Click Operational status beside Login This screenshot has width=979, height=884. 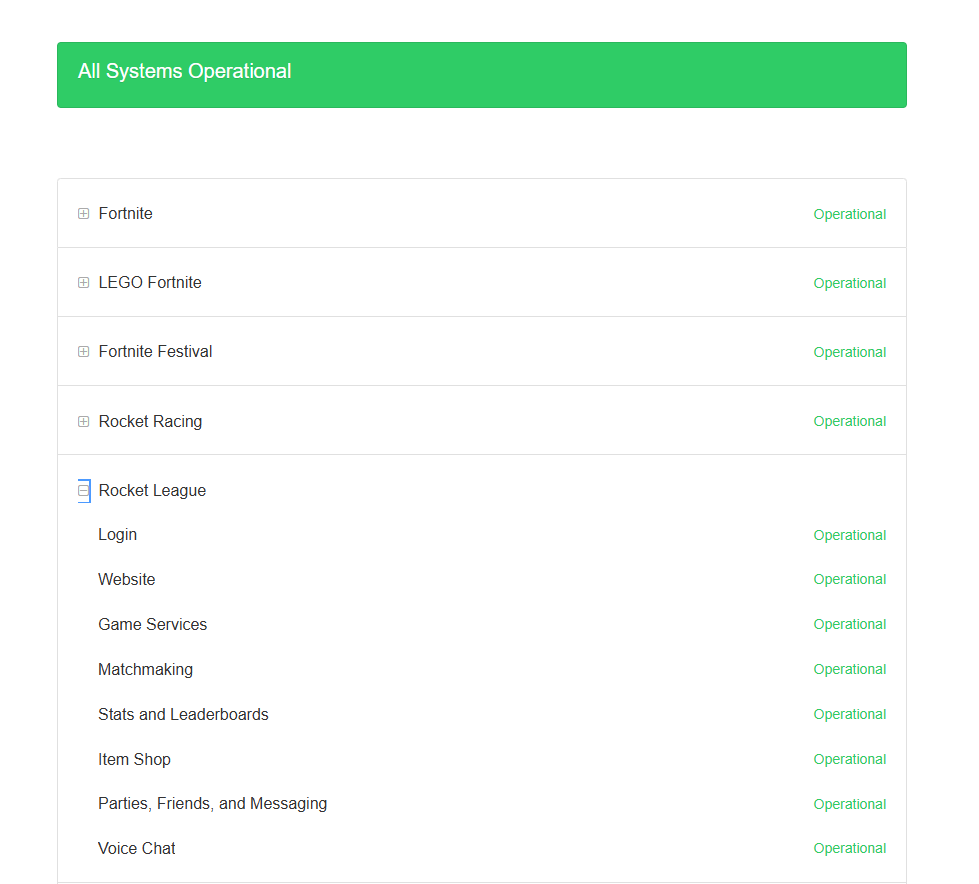850,535
